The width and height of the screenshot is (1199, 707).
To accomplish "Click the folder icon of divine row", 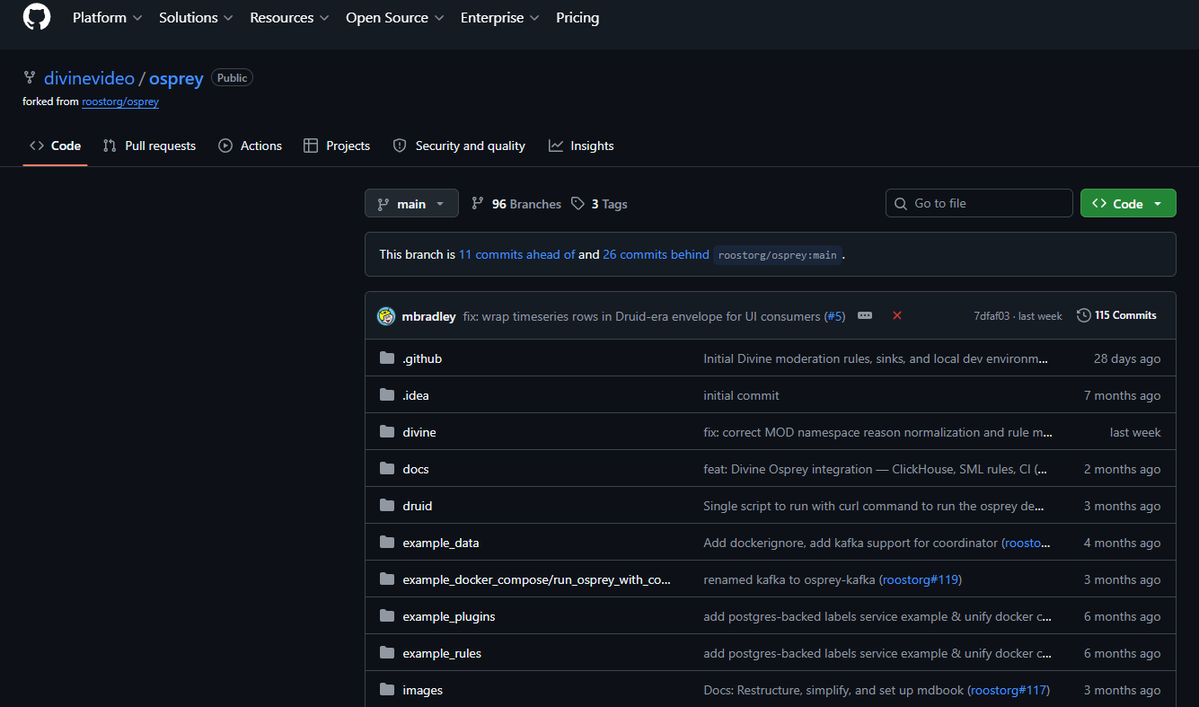I will 387,432.
